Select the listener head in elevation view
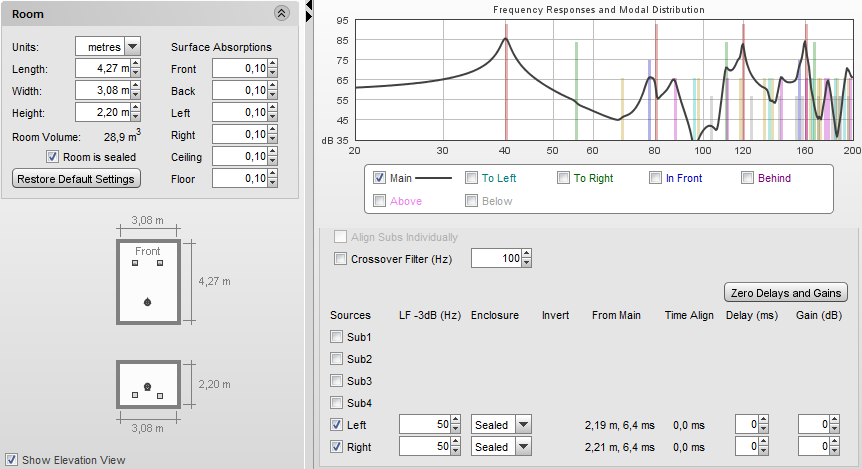 pos(148,386)
